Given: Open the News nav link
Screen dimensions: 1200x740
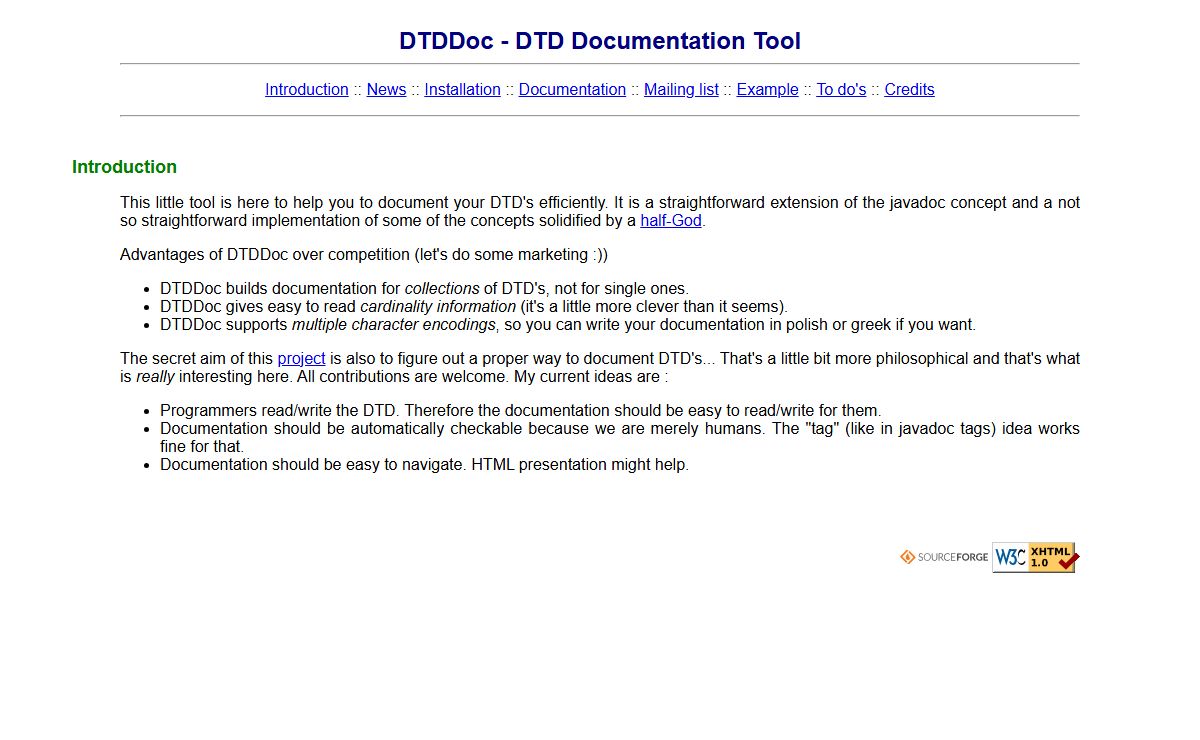Looking at the screenshot, I should pyautogui.click(x=386, y=90).
